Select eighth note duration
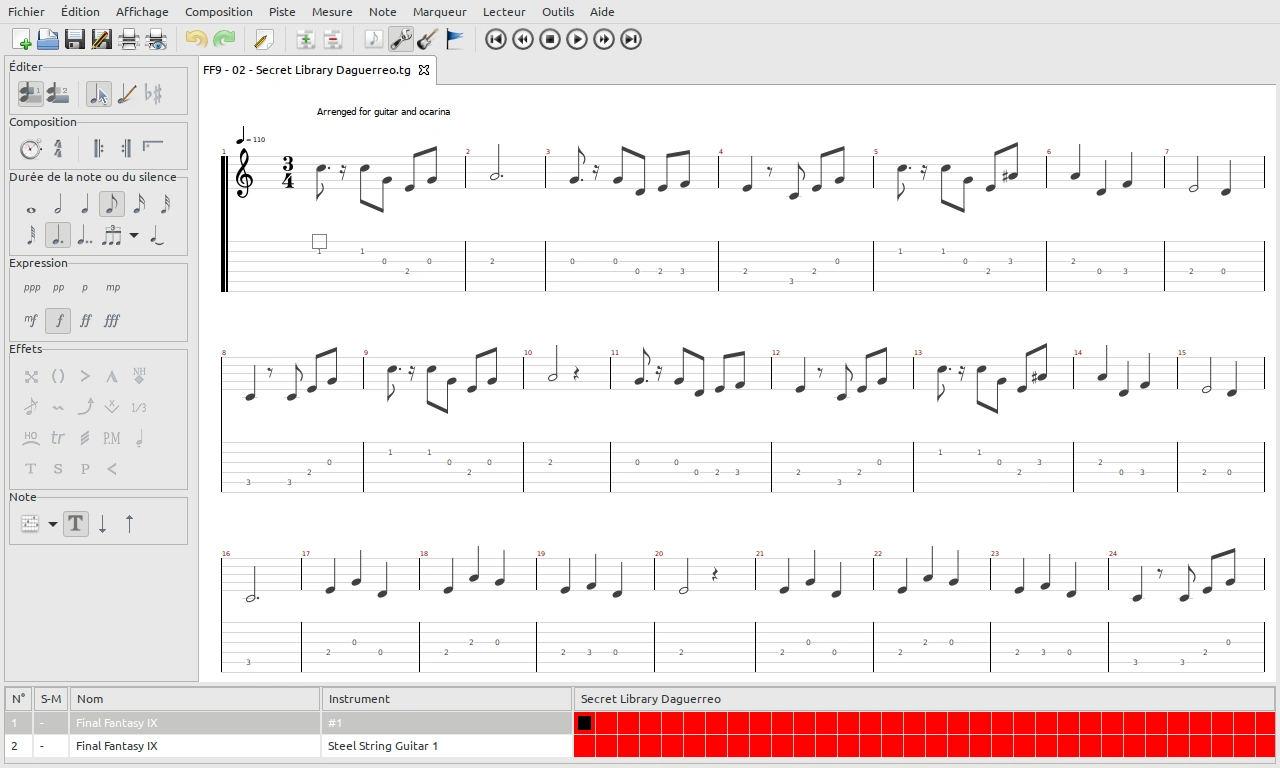 pyautogui.click(x=112, y=205)
